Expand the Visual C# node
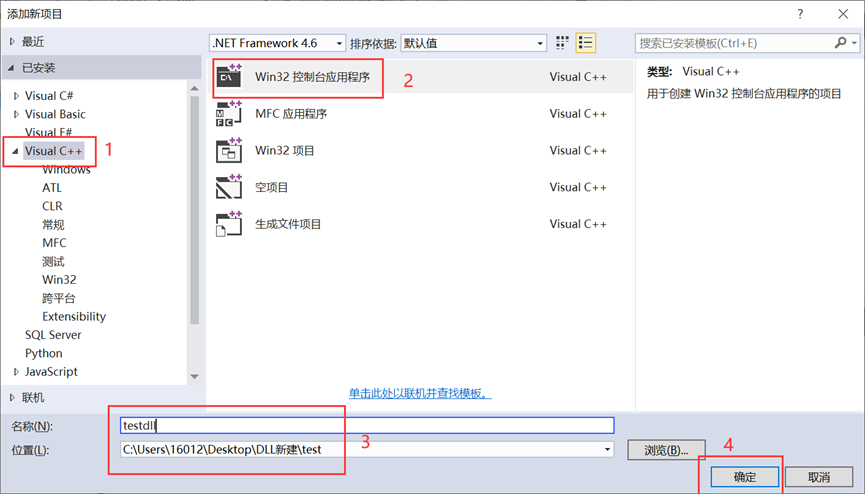Image resolution: width=865 pixels, height=494 pixels. click(x=17, y=96)
